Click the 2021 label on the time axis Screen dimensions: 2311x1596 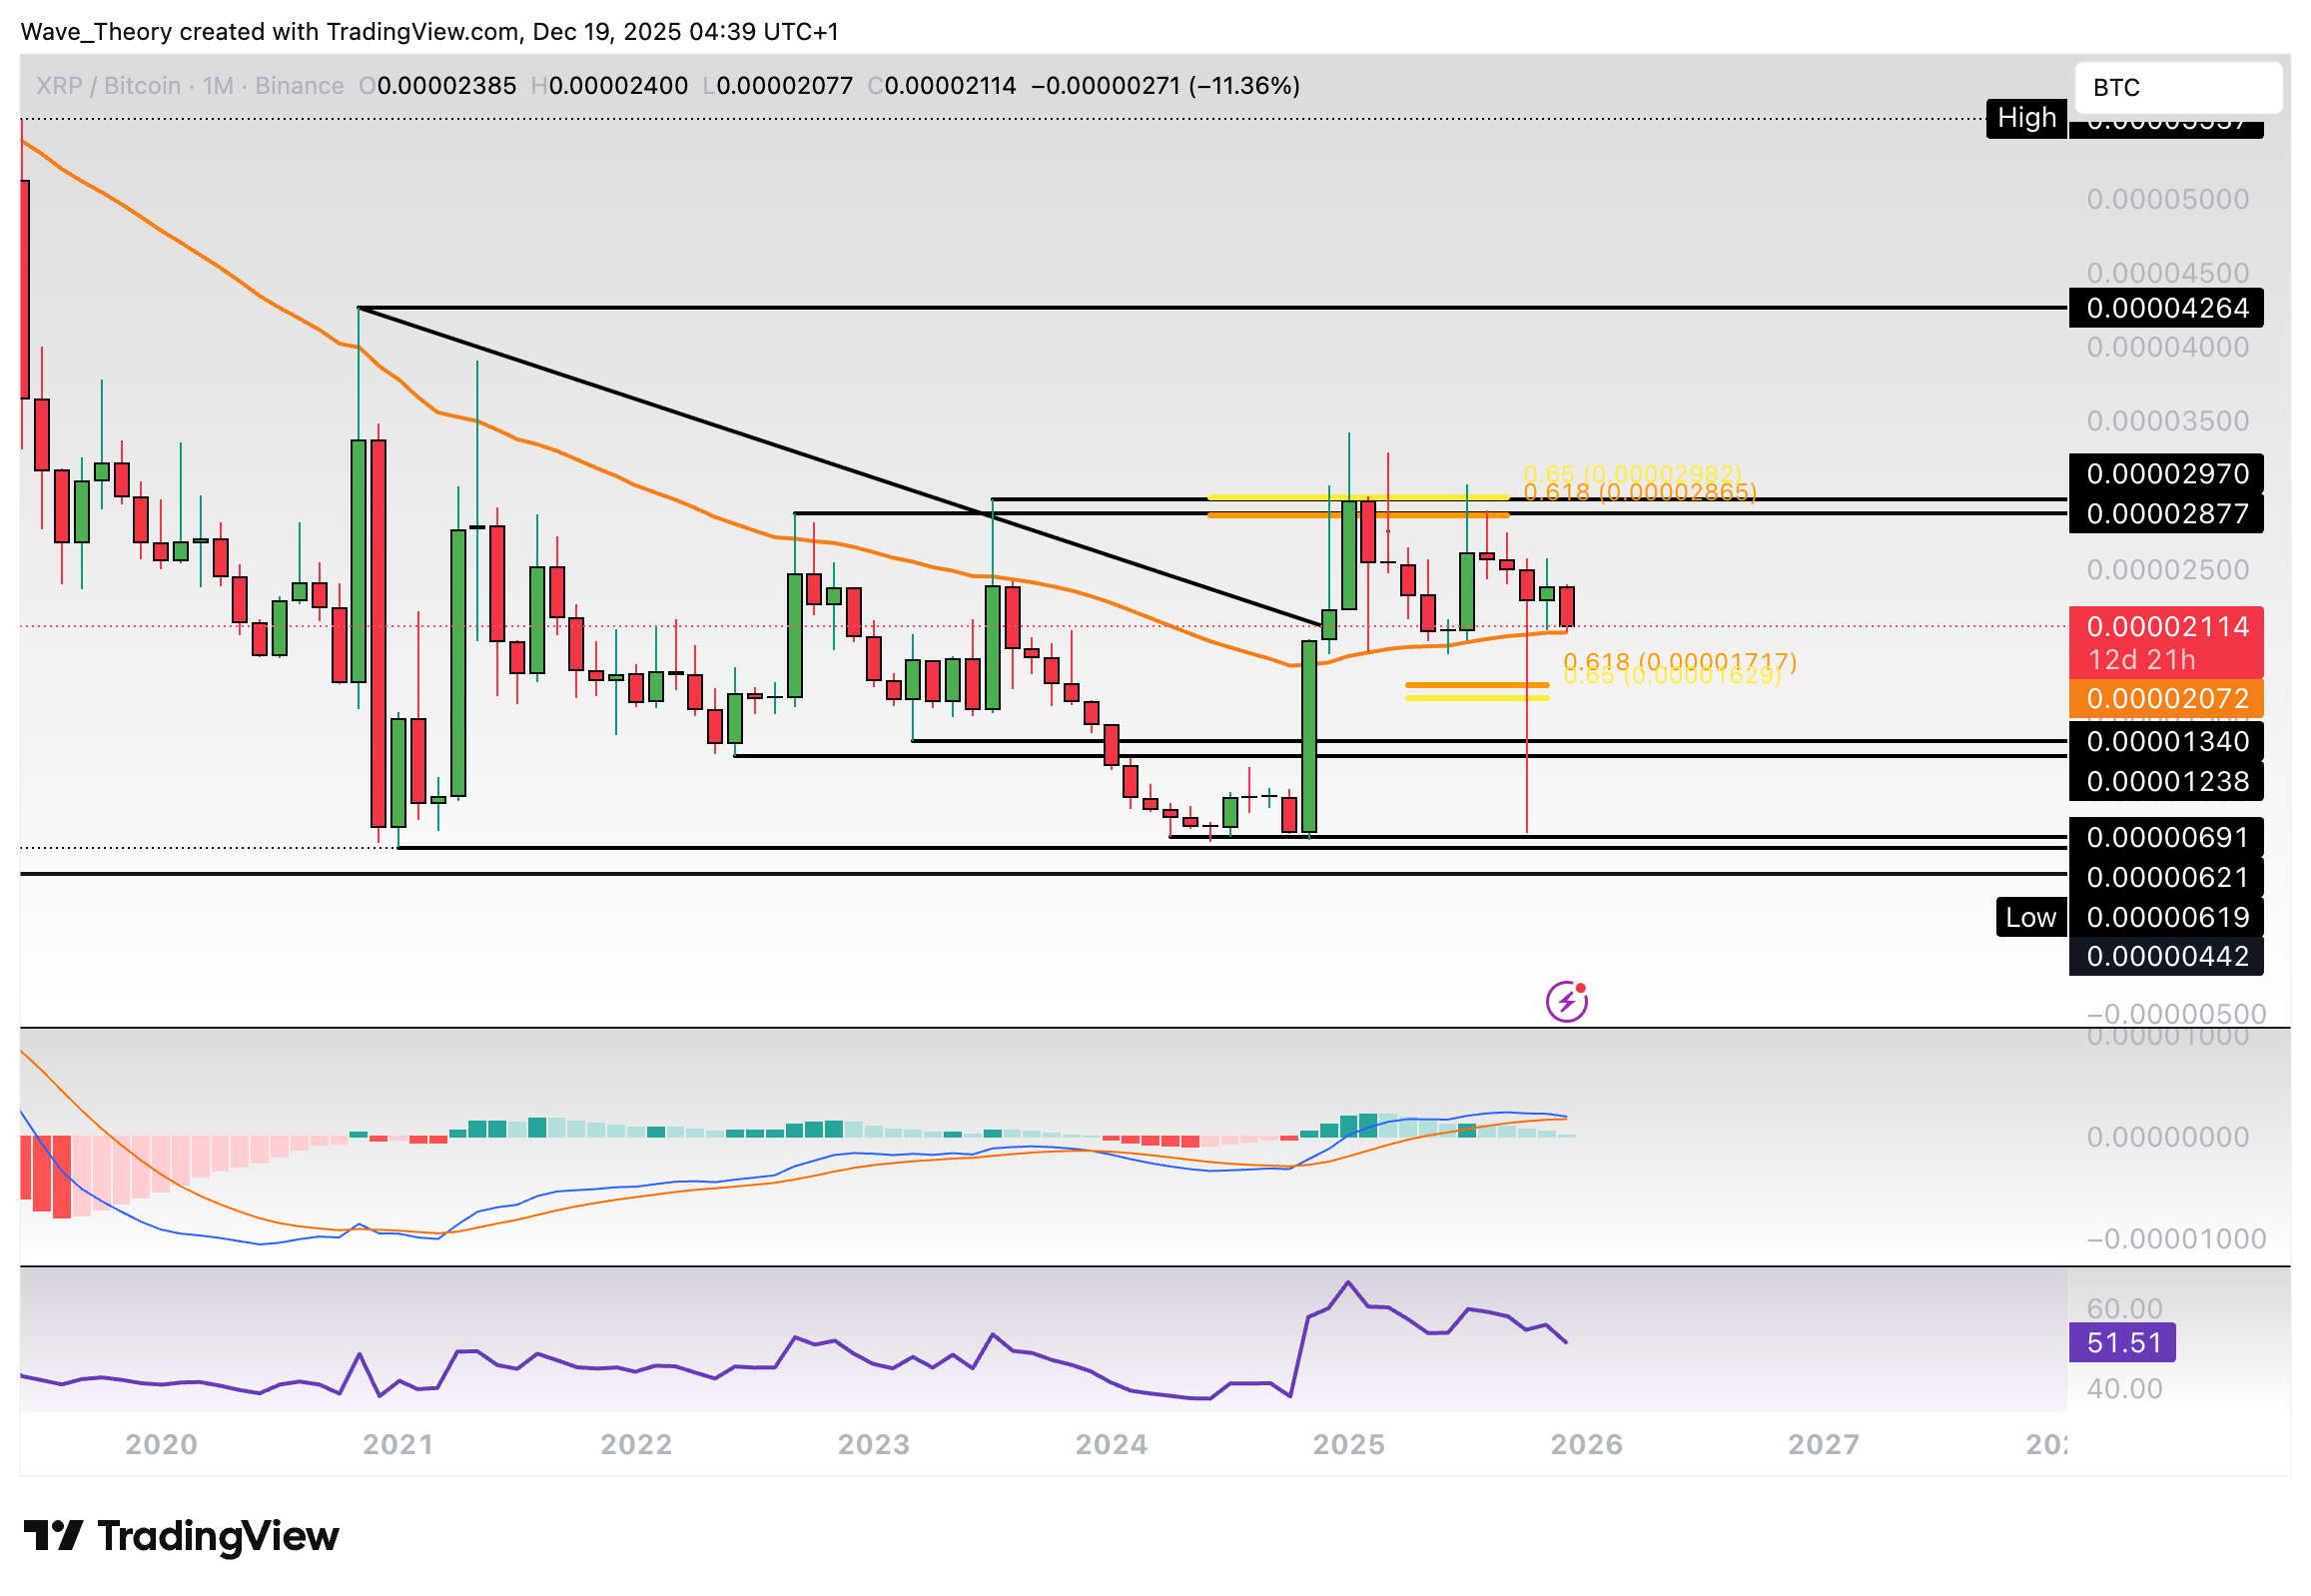(x=397, y=1444)
